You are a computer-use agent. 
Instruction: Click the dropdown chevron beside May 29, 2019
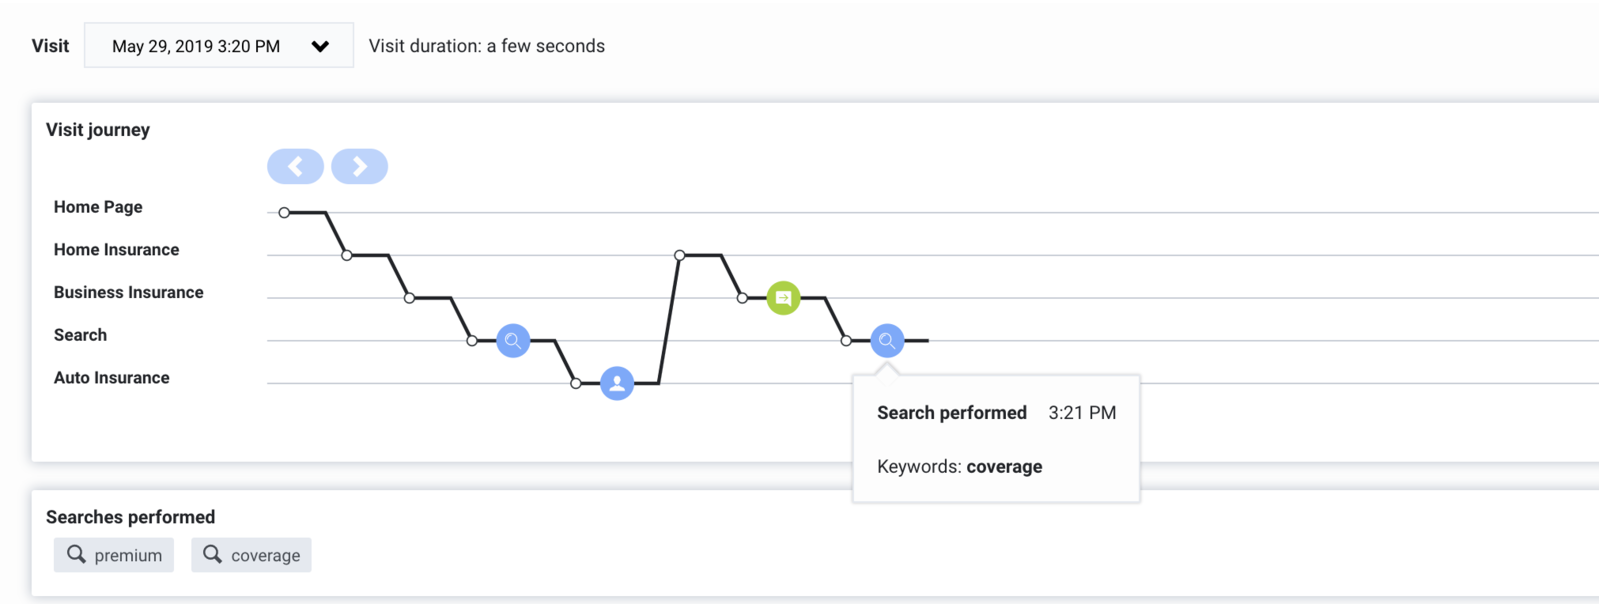pyautogui.click(x=320, y=46)
